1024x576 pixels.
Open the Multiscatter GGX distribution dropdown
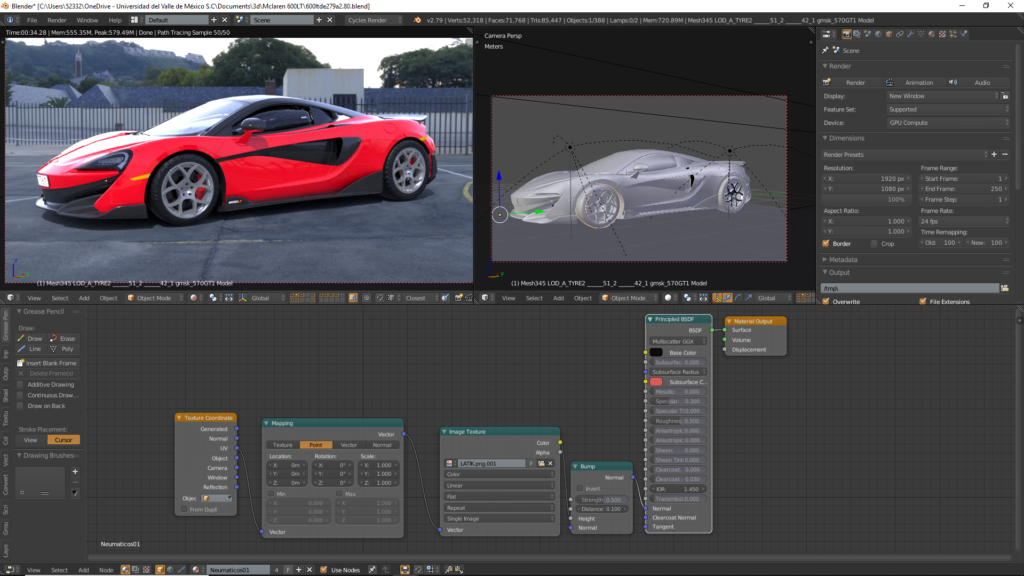click(x=677, y=341)
